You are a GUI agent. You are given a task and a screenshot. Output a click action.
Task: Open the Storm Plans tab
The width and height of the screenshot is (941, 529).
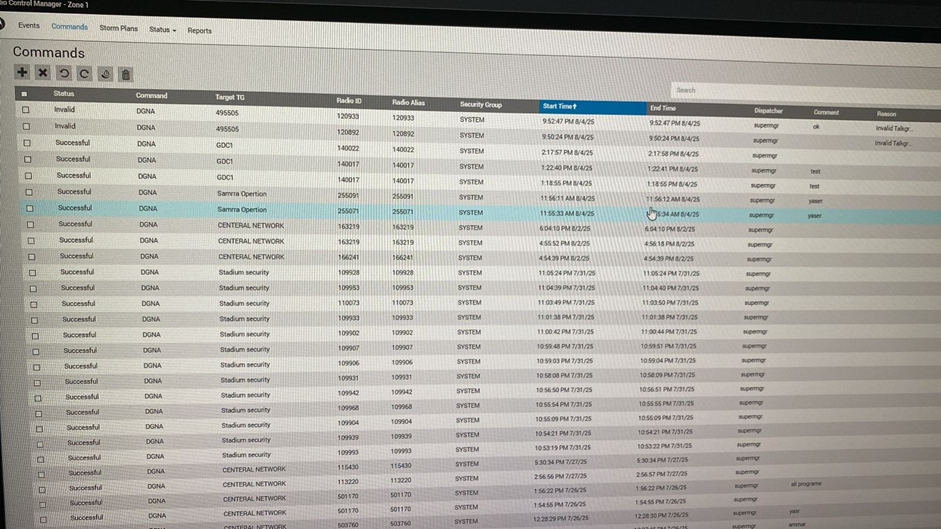118,28
